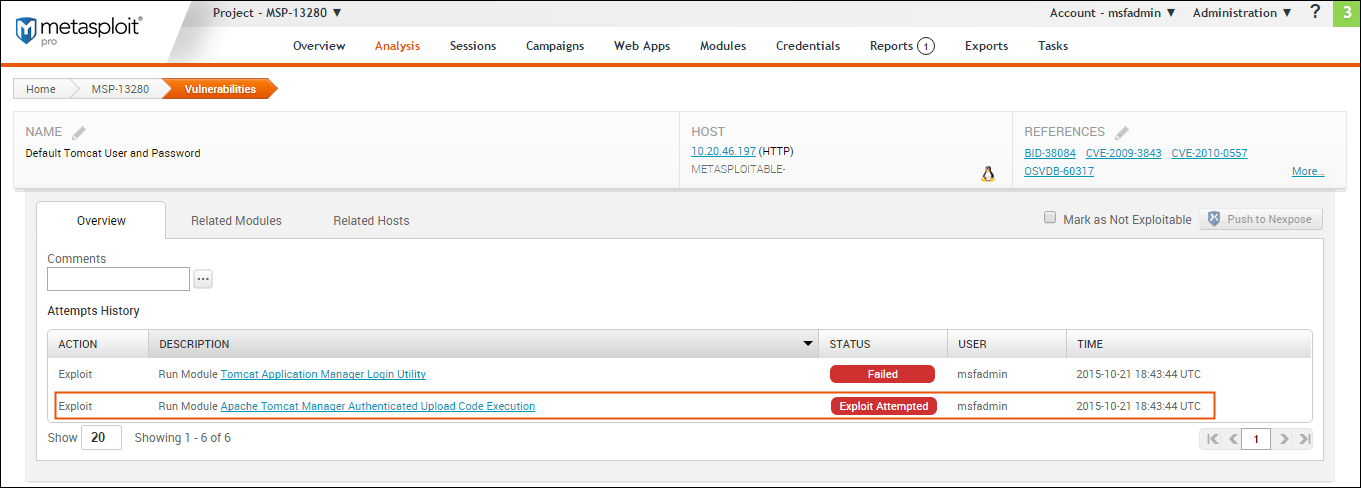This screenshot has height=488, width=1361.
Task: Open Apache Tomcat Manager Authenticated Upload link
Action: (x=378, y=406)
